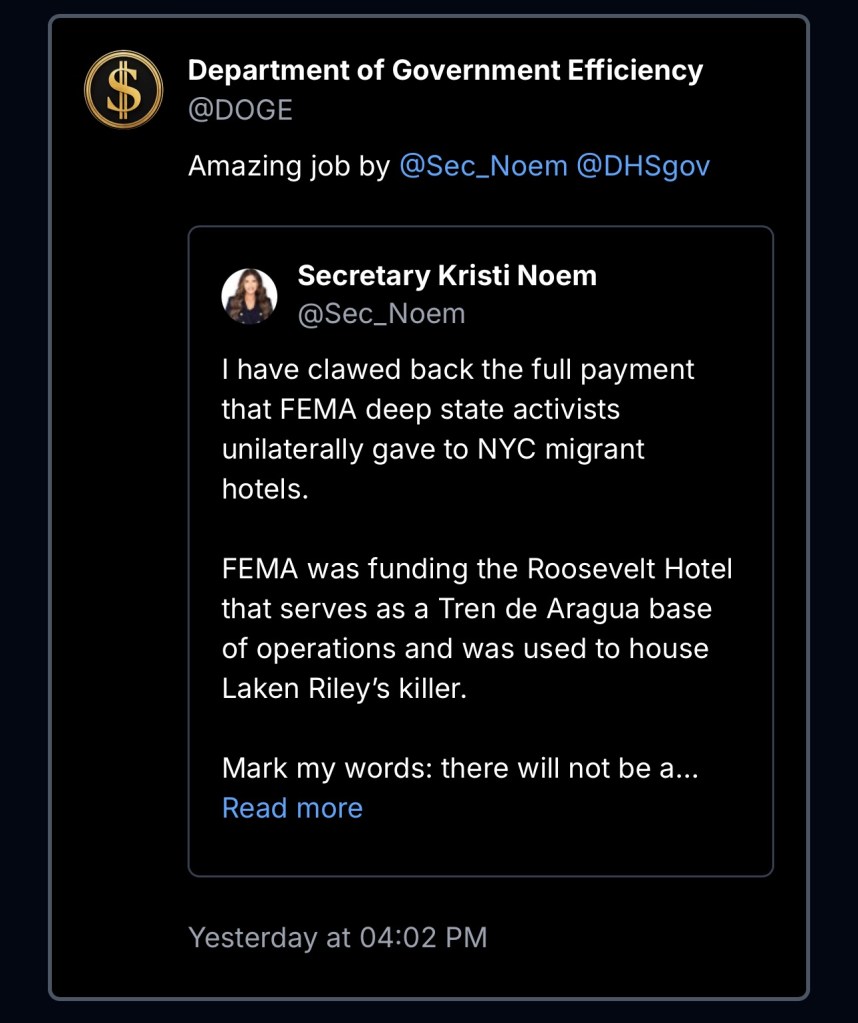This screenshot has width=858, height=1023.
Task: Open the Department of Government Efficiency display name
Action: pos(445,71)
